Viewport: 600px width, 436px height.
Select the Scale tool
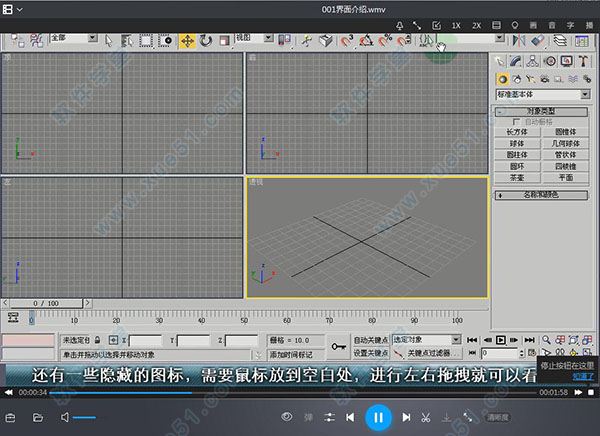[x=224, y=41]
